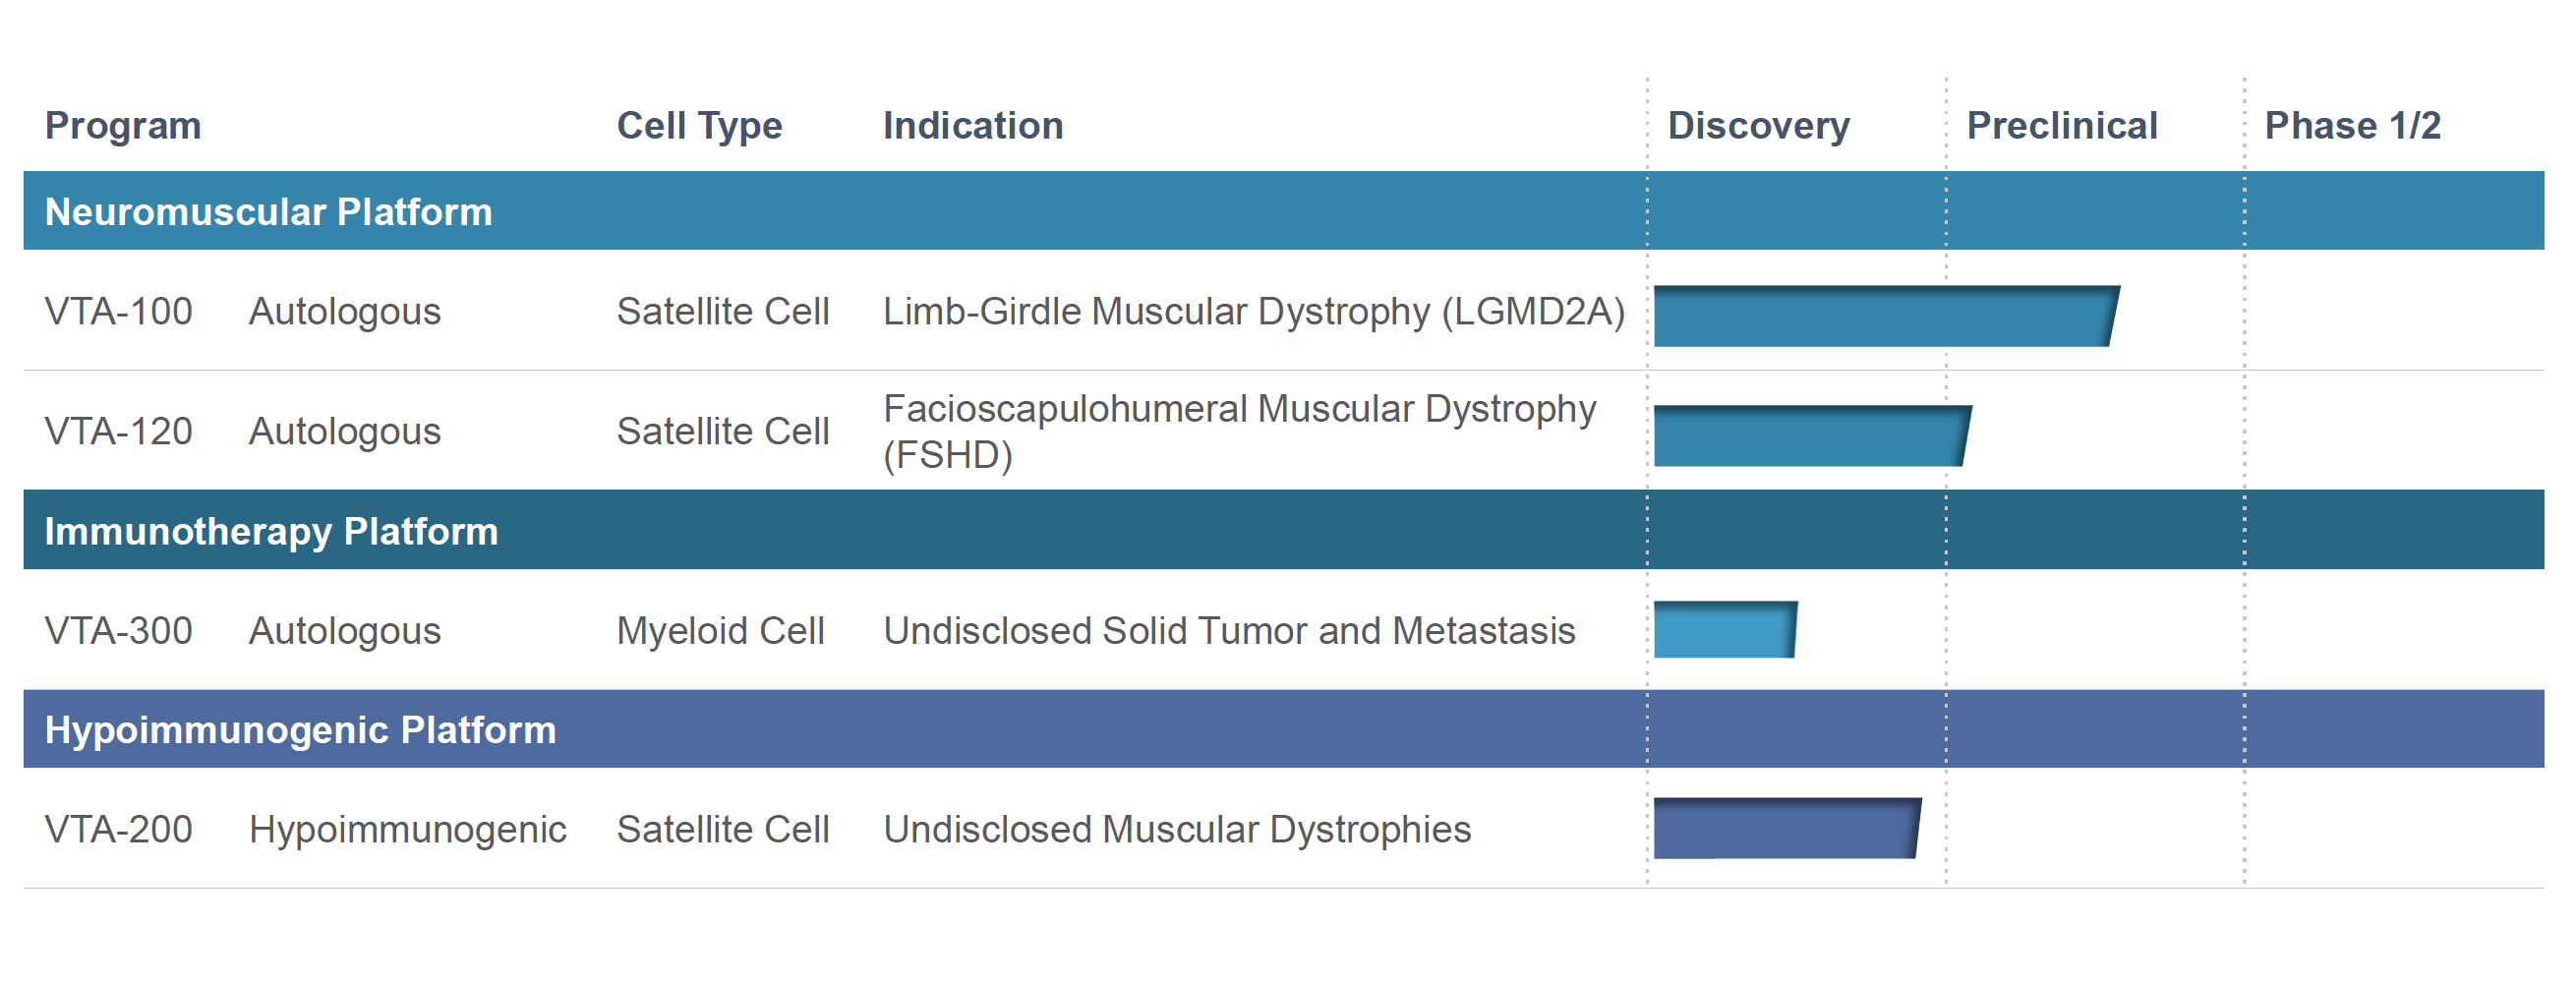The image size is (2576, 983).
Task: Open the VTA-300 program entry
Action: (118, 631)
